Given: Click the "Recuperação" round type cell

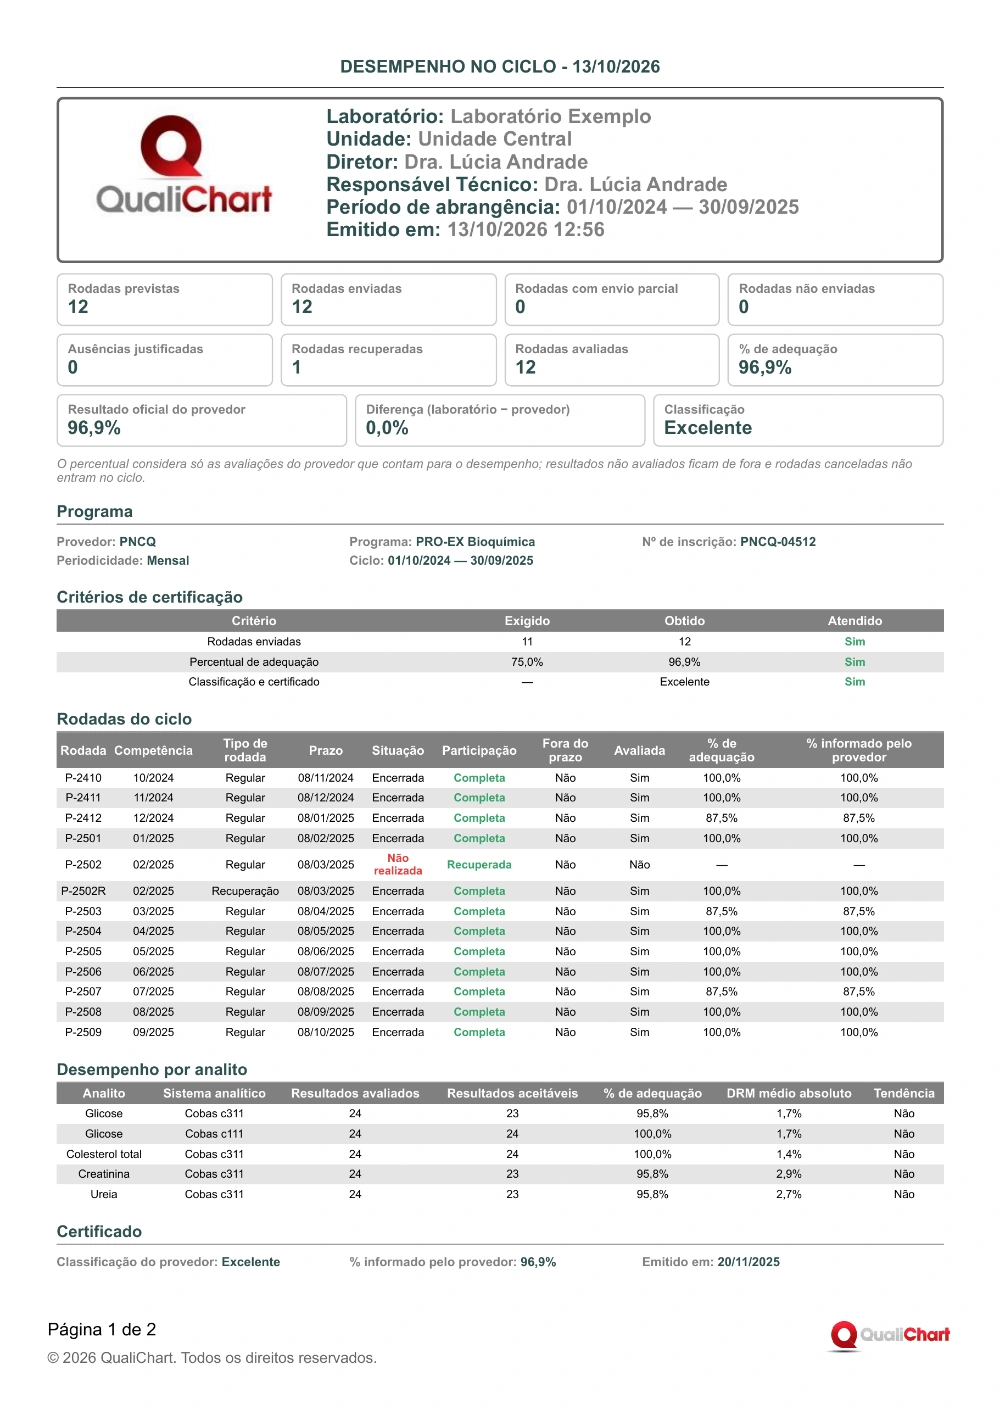Looking at the screenshot, I should (245, 891).
